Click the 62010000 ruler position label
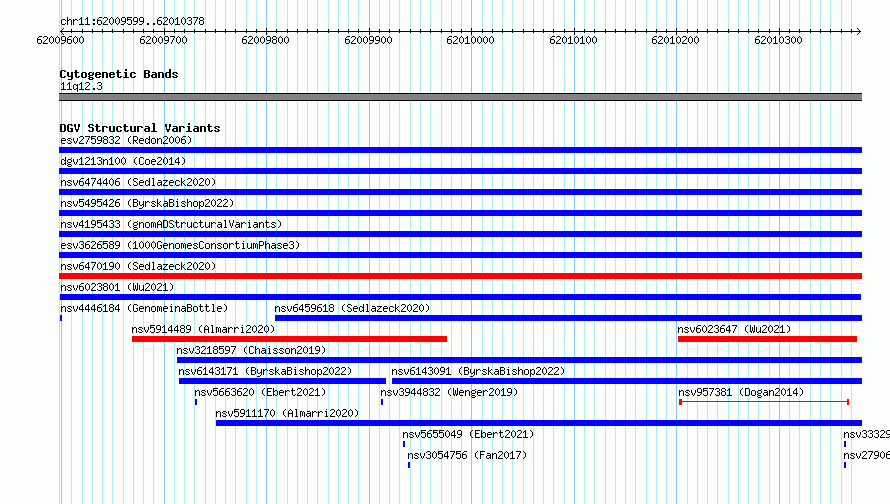The width and height of the screenshot is (890, 504). point(471,40)
